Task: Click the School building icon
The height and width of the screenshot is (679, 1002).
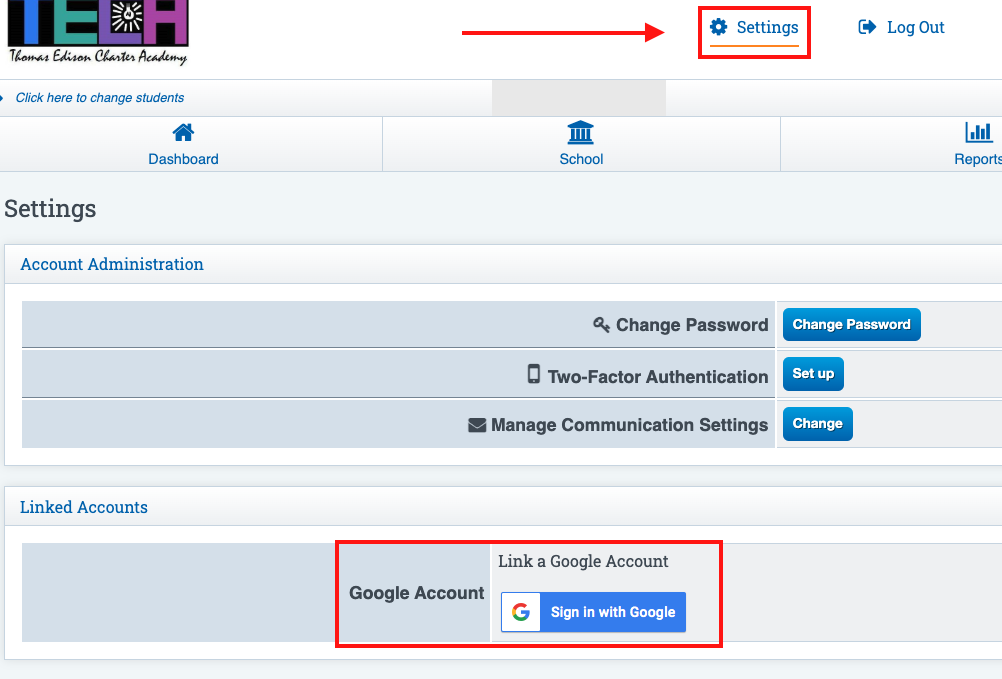Action: 581,131
